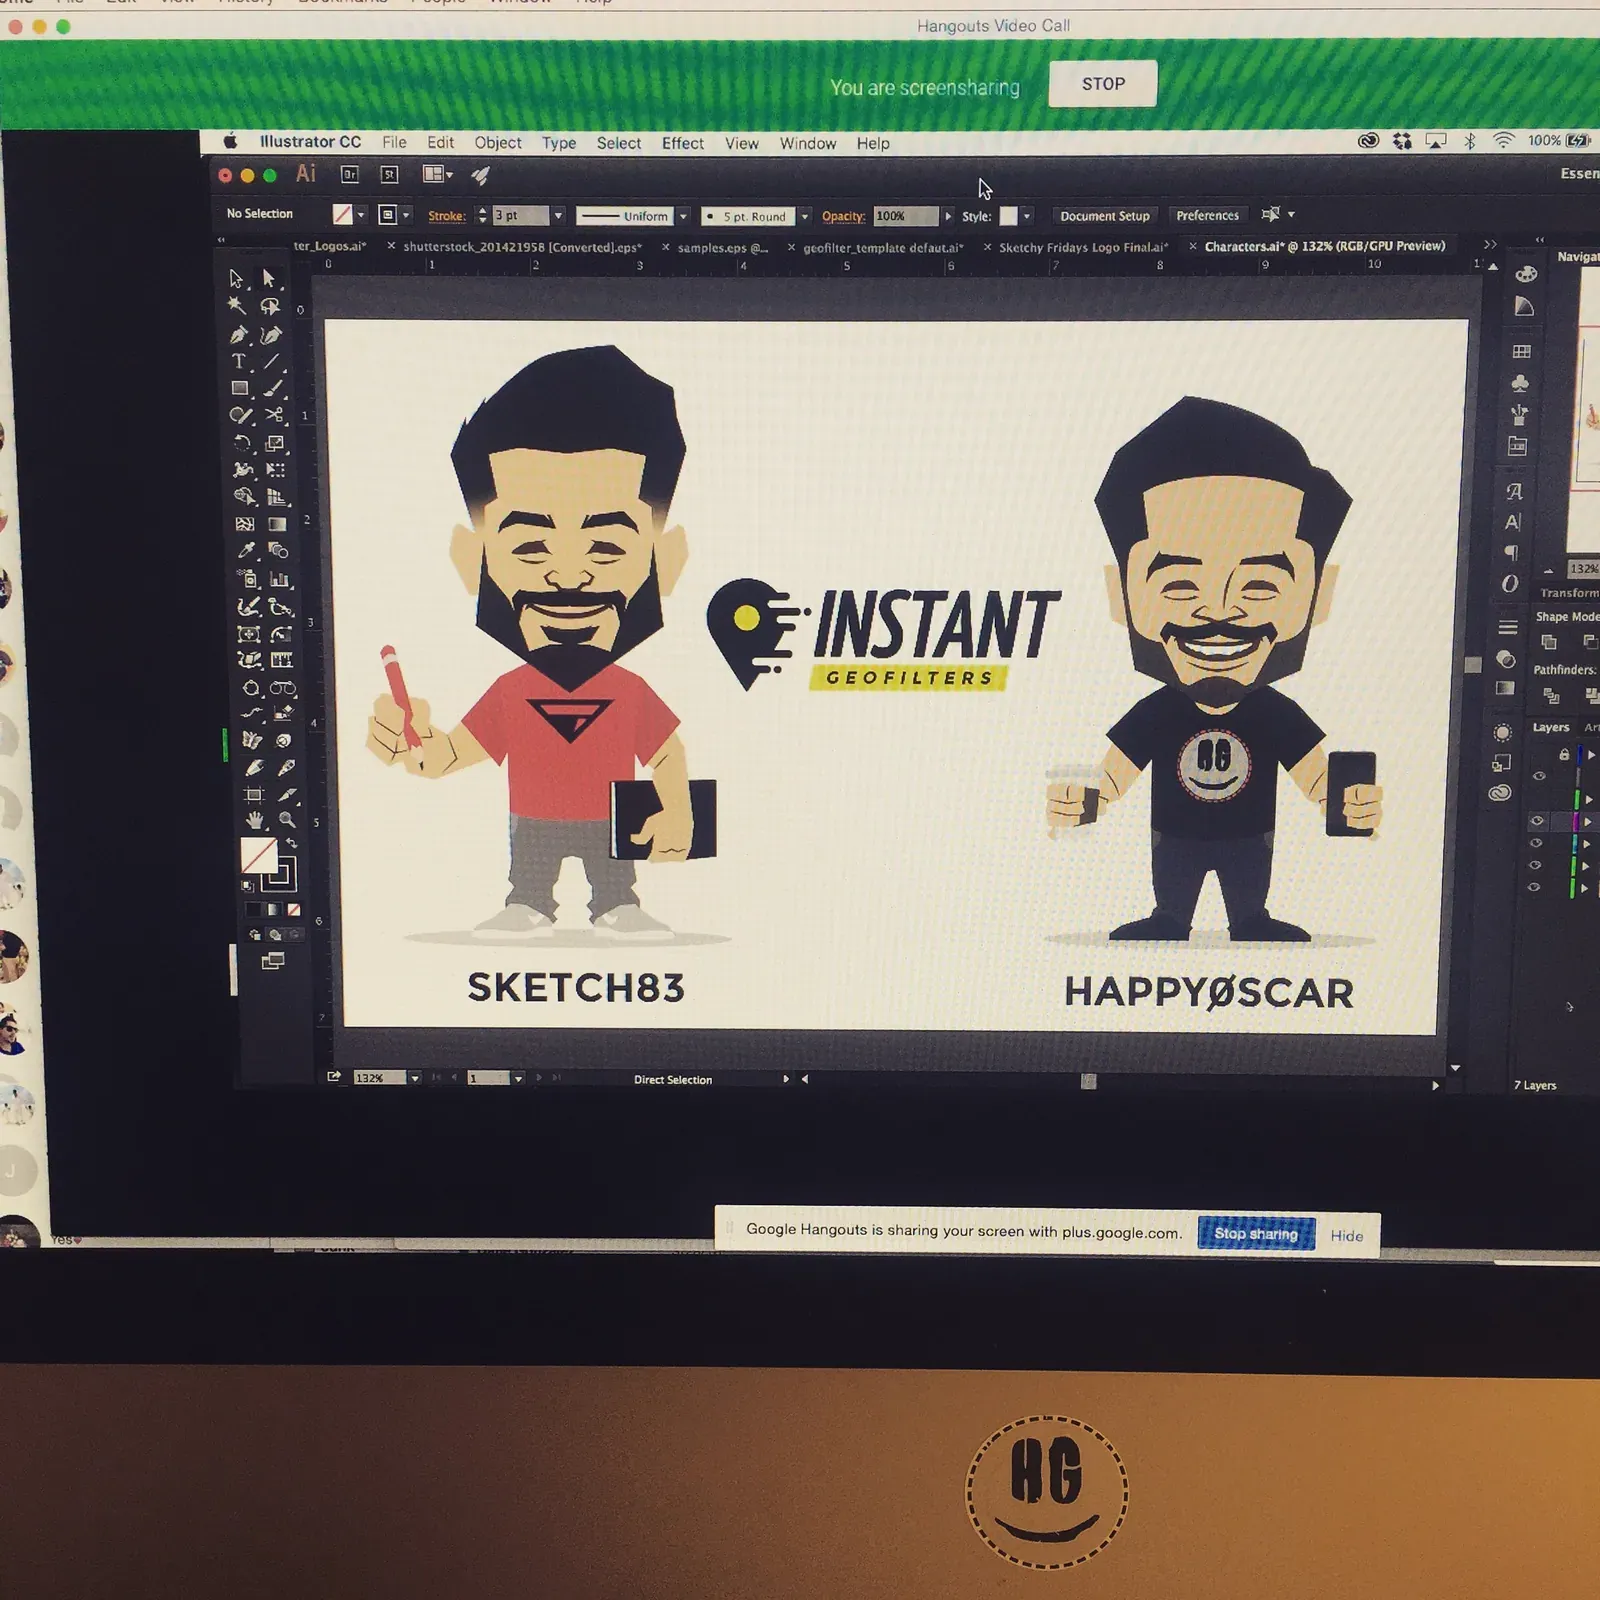Open stroke weight dropdown next to 3 pt

(559, 215)
